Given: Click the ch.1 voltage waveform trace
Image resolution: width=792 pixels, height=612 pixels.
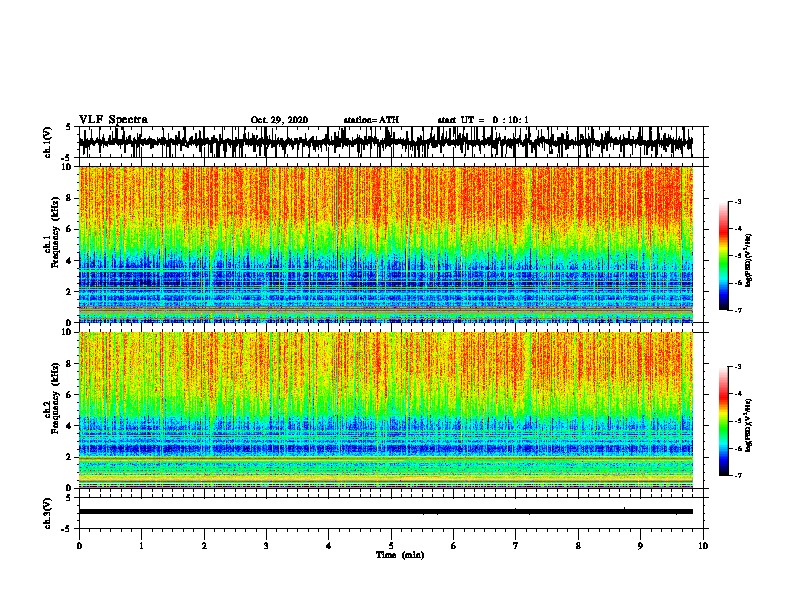Looking at the screenshot, I should 386,142.
